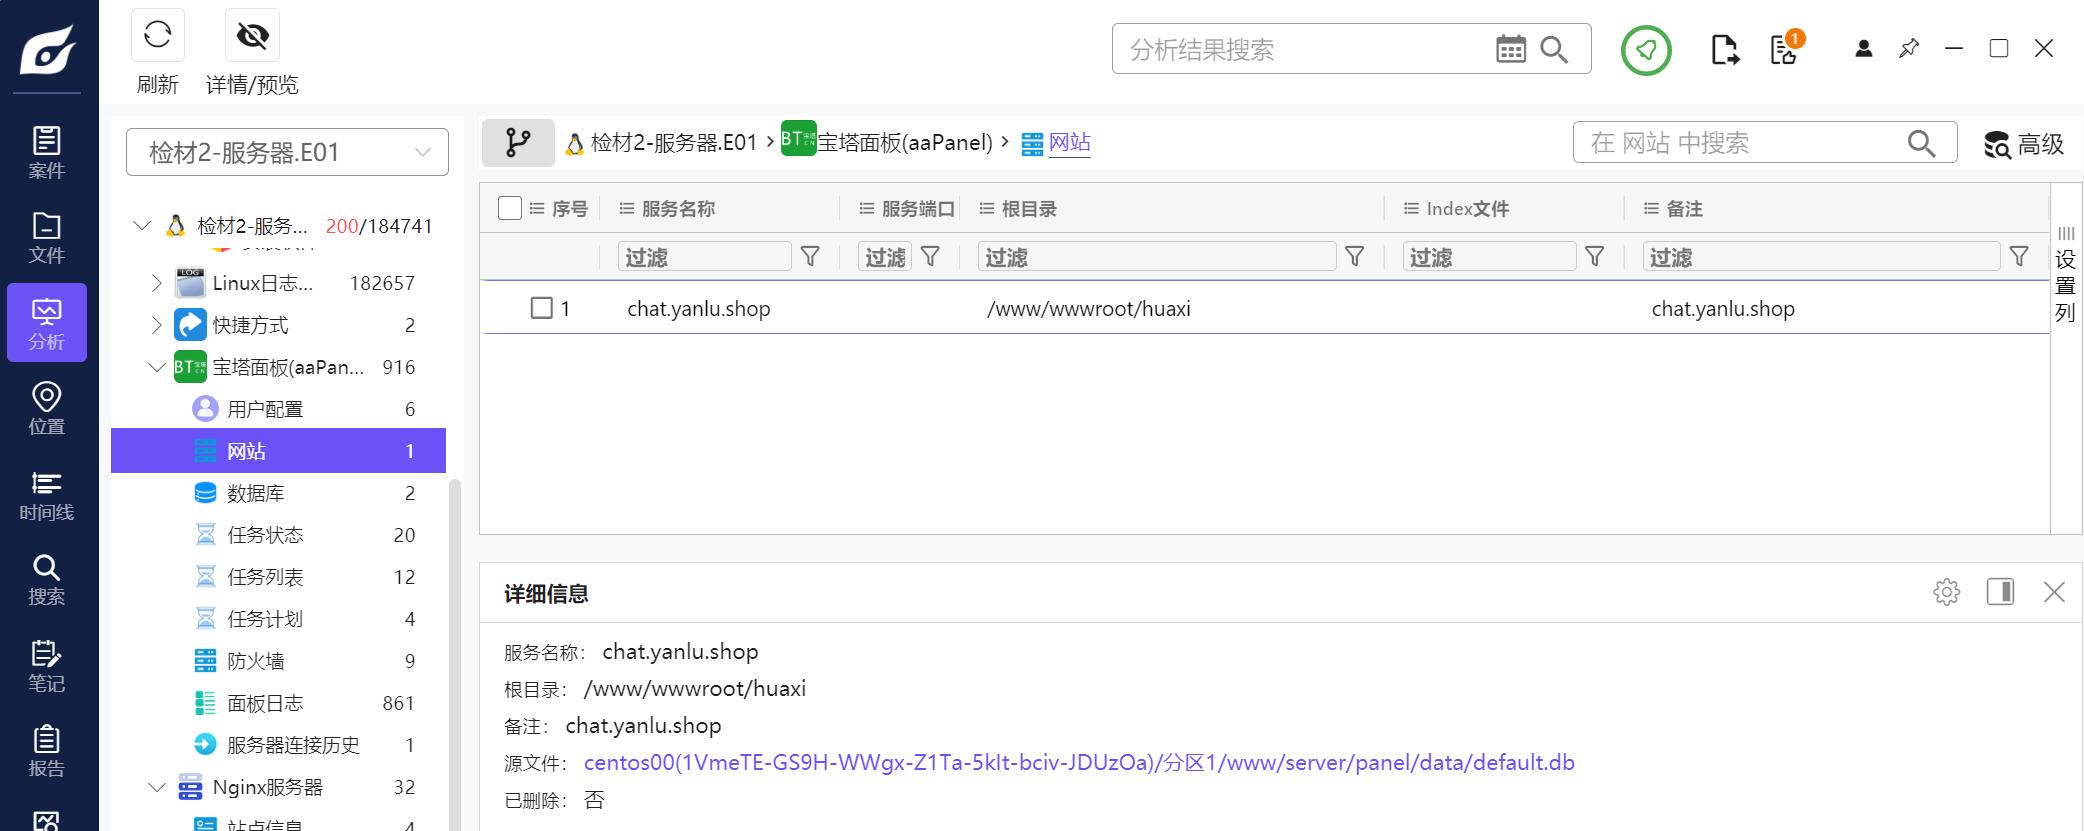2084x831 pixels.
Task: Open the 检材2-服务器.E01 dropdown
Action: tap(287, 152)
